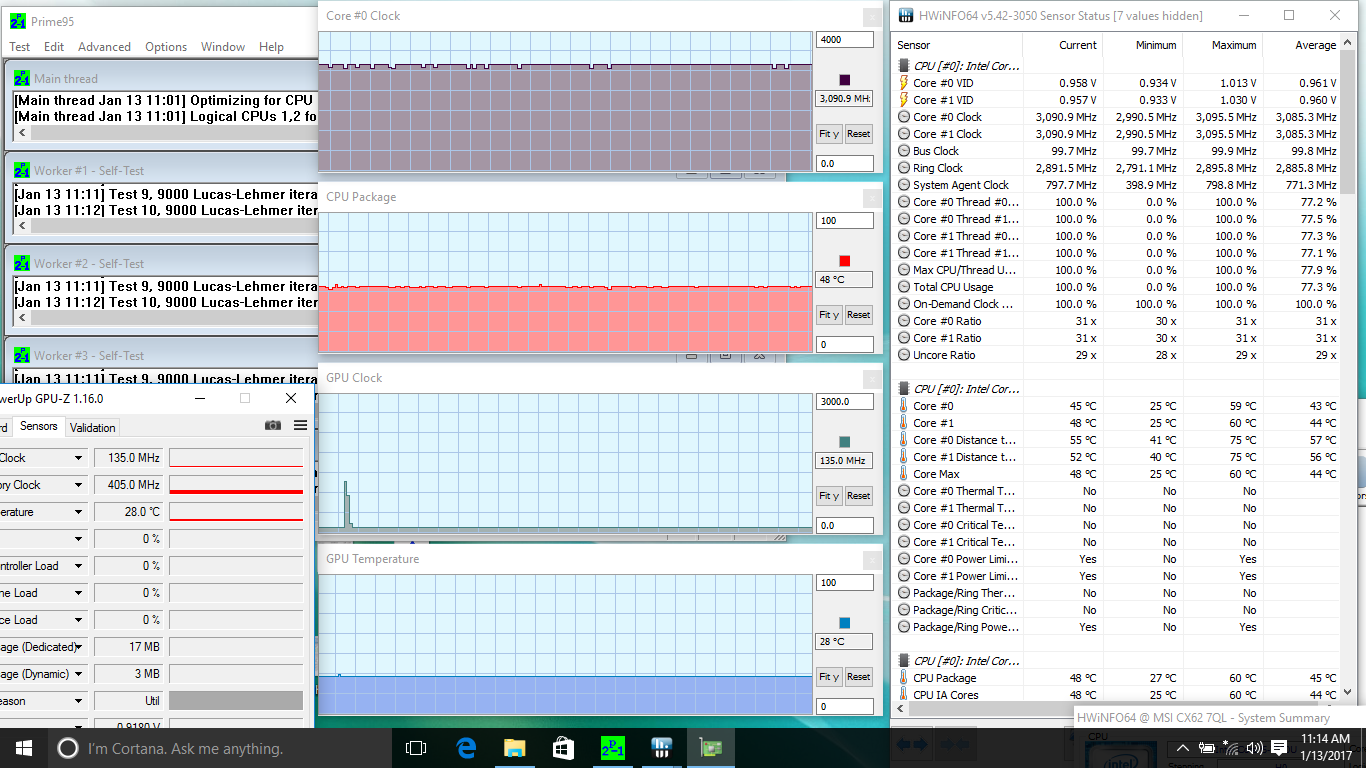Click the Worker #3 Self-Test window icon
This screenshot has width=1366, height=768.
[x=22, y=355]
